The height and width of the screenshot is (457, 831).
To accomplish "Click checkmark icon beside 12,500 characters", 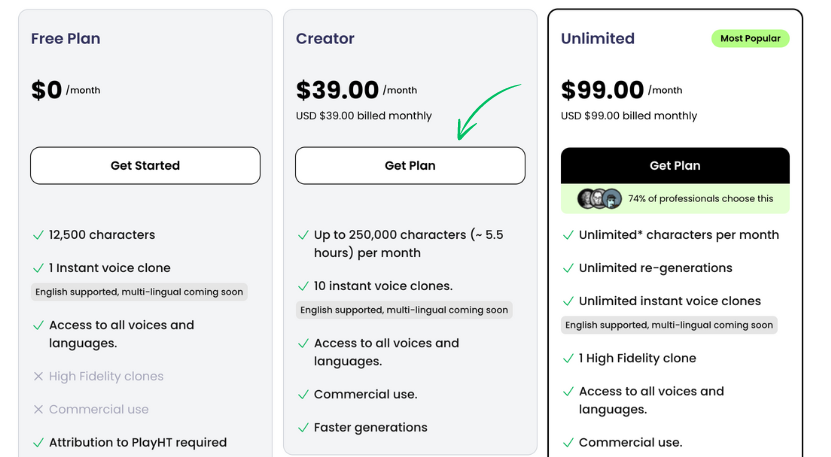I will click(38, 235).
